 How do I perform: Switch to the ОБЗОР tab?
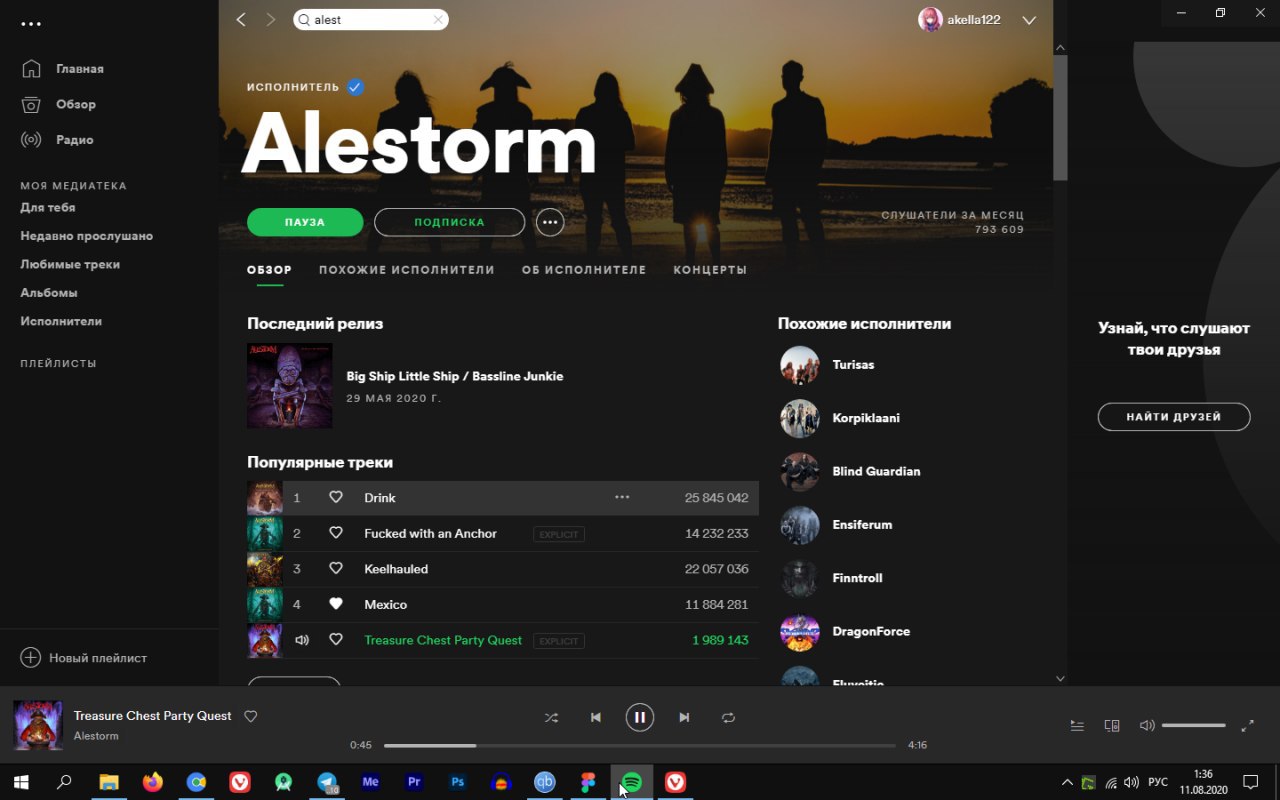(269, 270)
